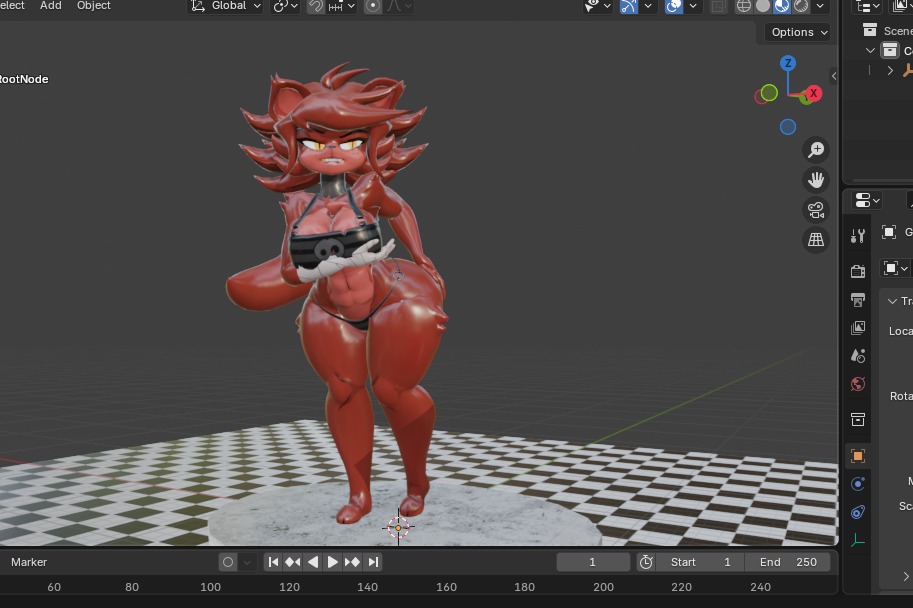The image size is (913, 608).
Task: Open the Marker menu in timeline
Action: pos(29,562)
